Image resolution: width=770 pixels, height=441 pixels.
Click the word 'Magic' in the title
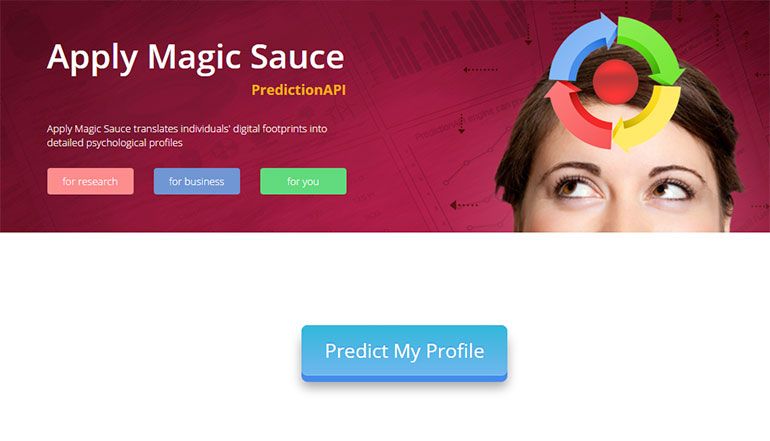[193, 59]
